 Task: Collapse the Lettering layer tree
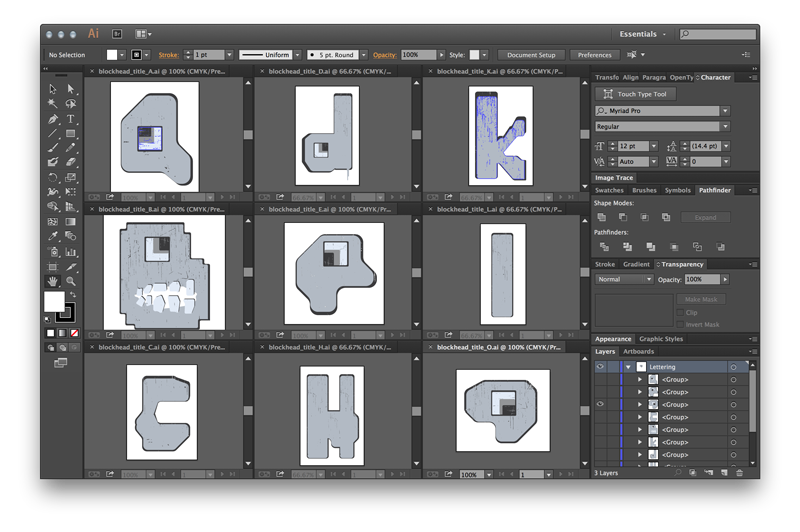coord(628,367)
